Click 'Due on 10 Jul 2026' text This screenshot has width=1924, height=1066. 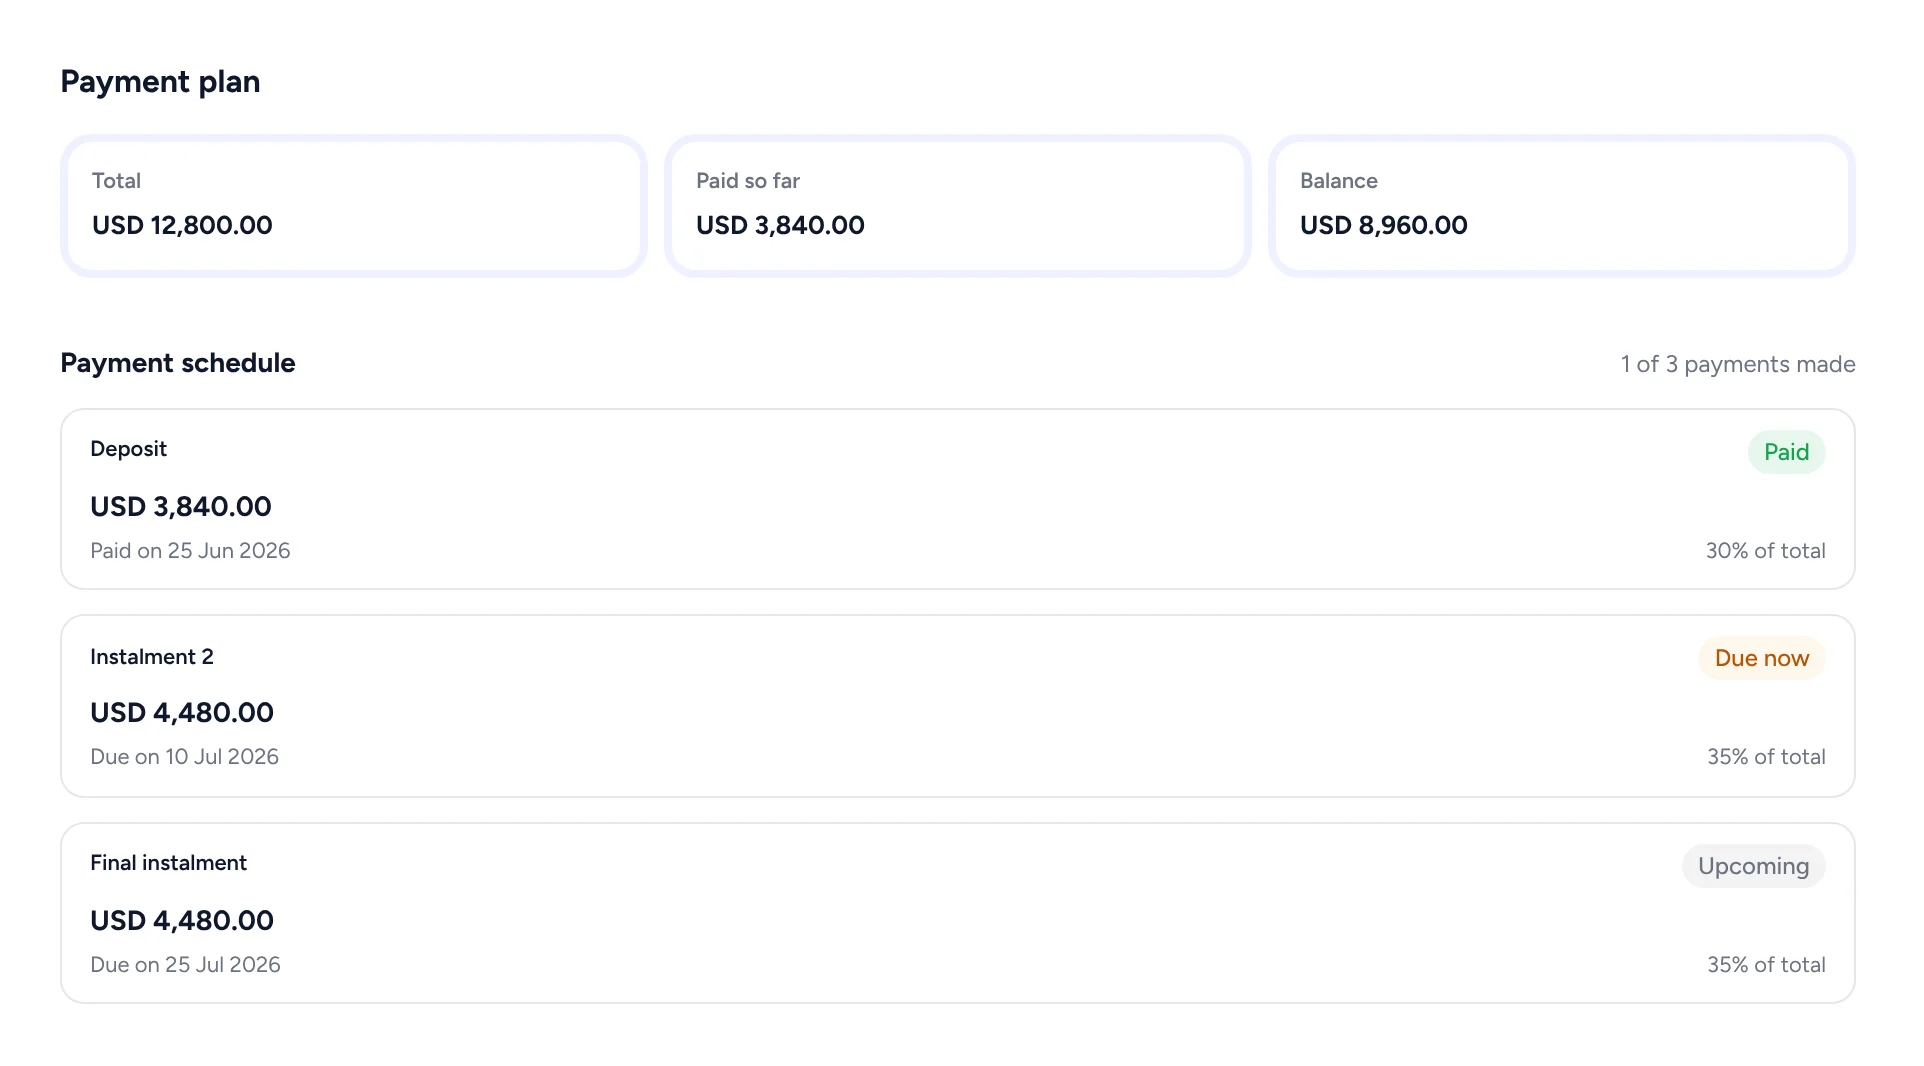click(184, 757)
